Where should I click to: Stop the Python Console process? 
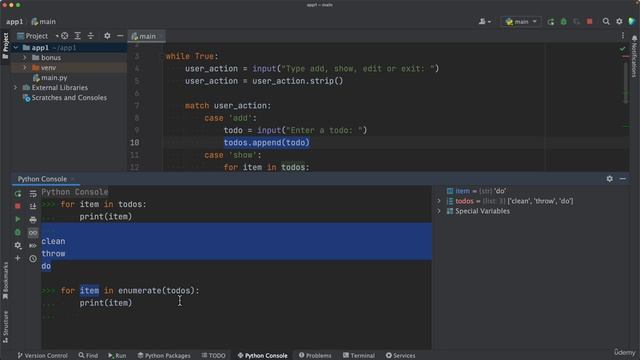coord(18,206)
